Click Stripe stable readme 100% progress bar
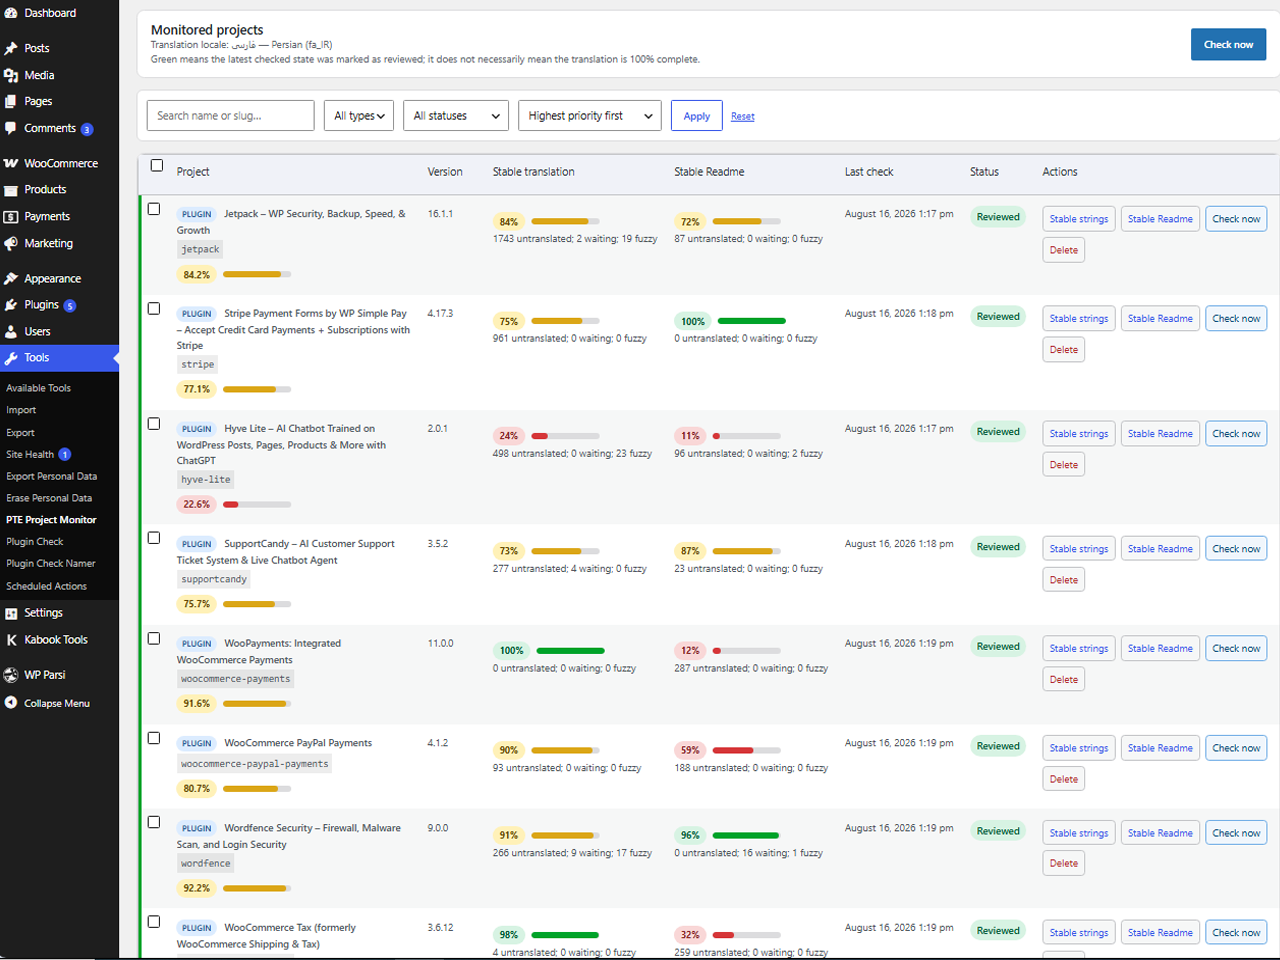 pos(752,321)
